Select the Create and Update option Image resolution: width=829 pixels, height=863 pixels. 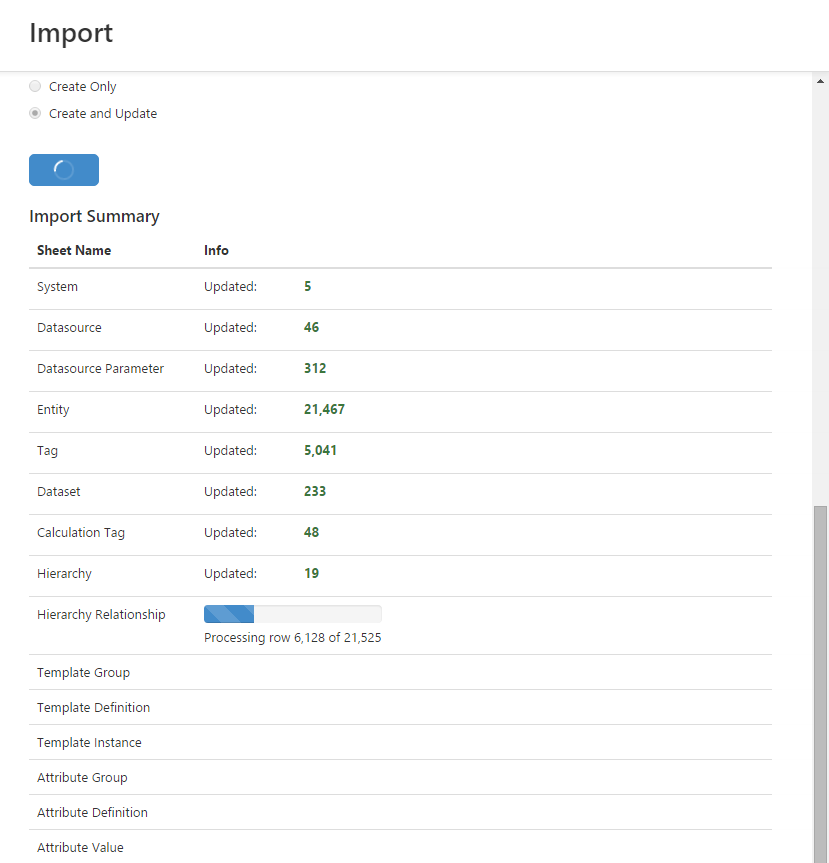click(x=35, y=114)
